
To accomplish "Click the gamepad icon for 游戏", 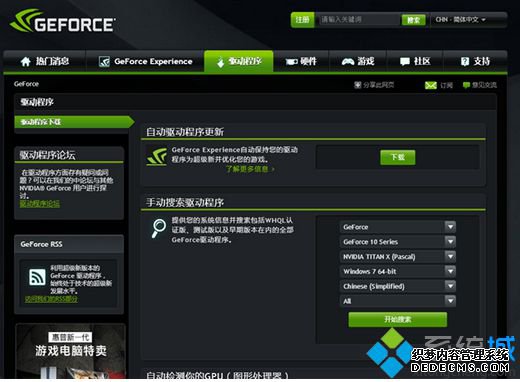I will click(348, 61).
